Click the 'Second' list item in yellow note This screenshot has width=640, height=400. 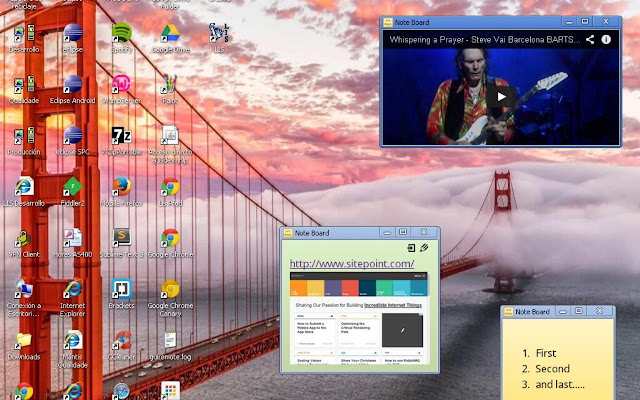552,368
